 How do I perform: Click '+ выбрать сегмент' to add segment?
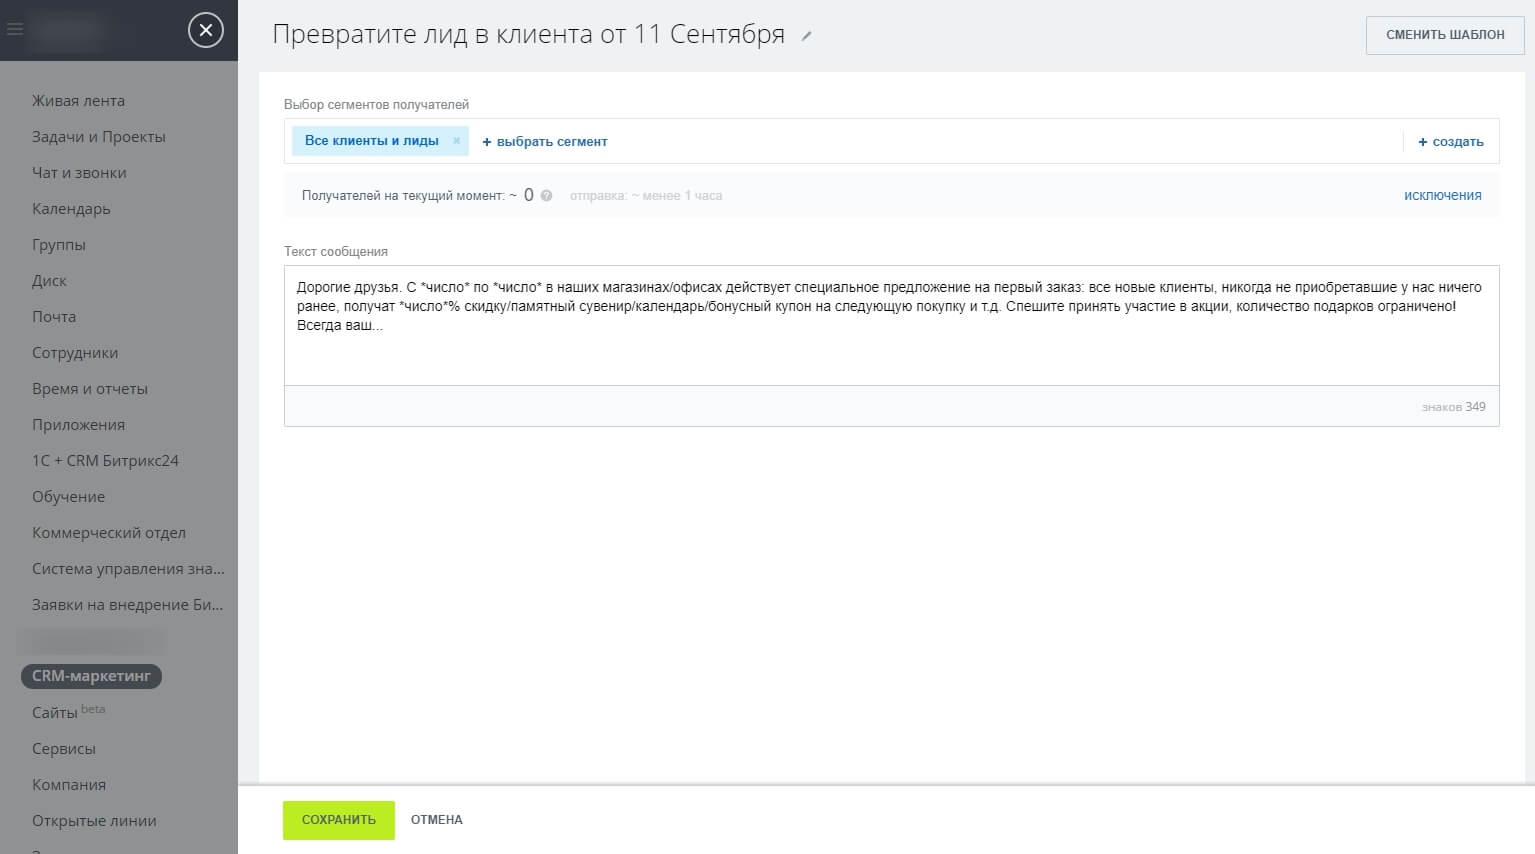pyautogui.click(x=545, y=142)
